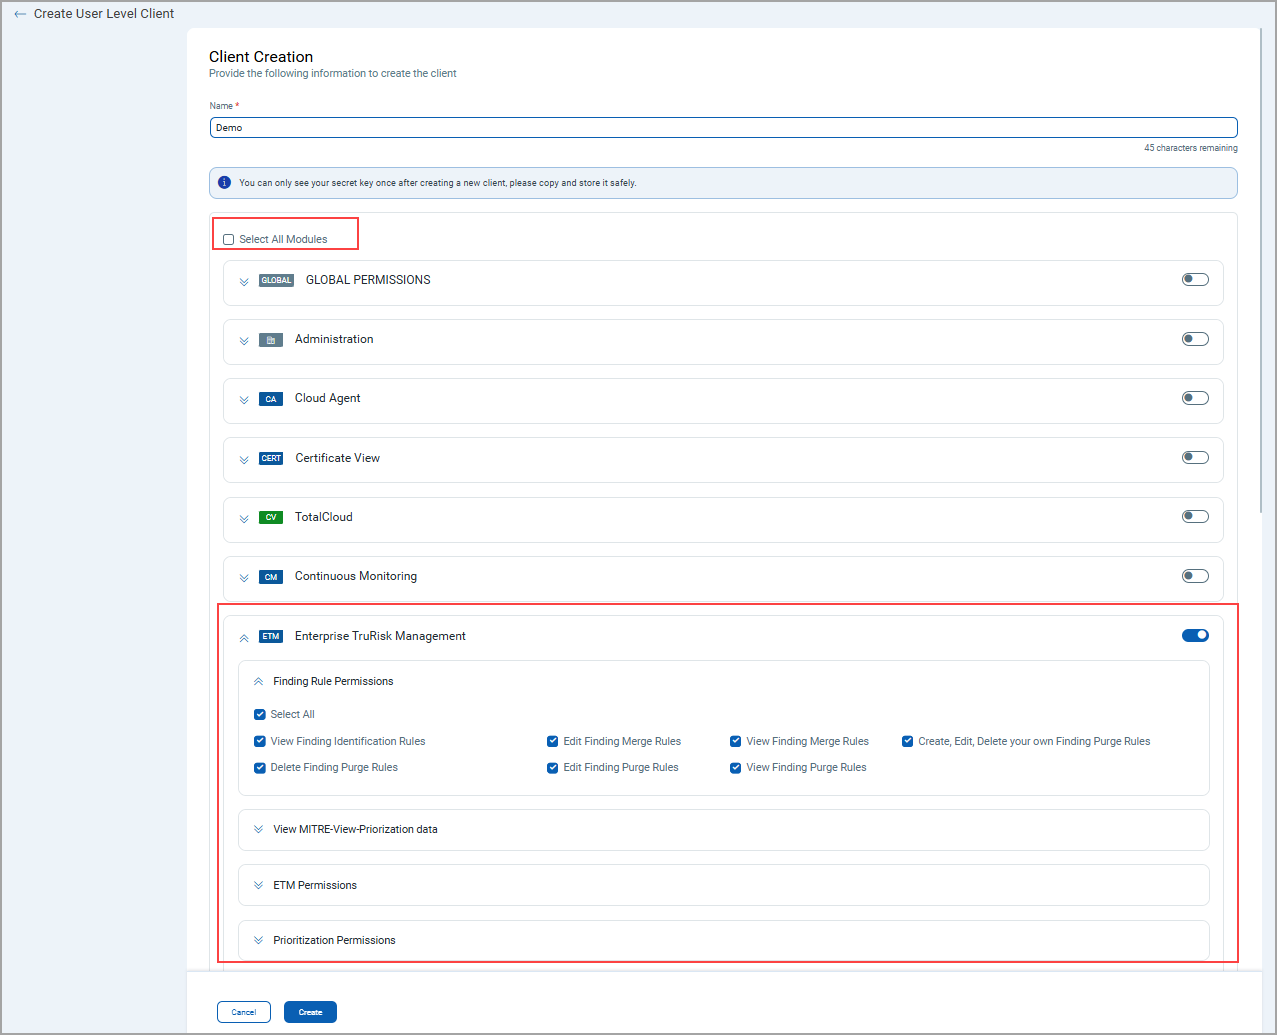
Task: Click the CERT Certificate View badge icon
Action: click(270, 458)
